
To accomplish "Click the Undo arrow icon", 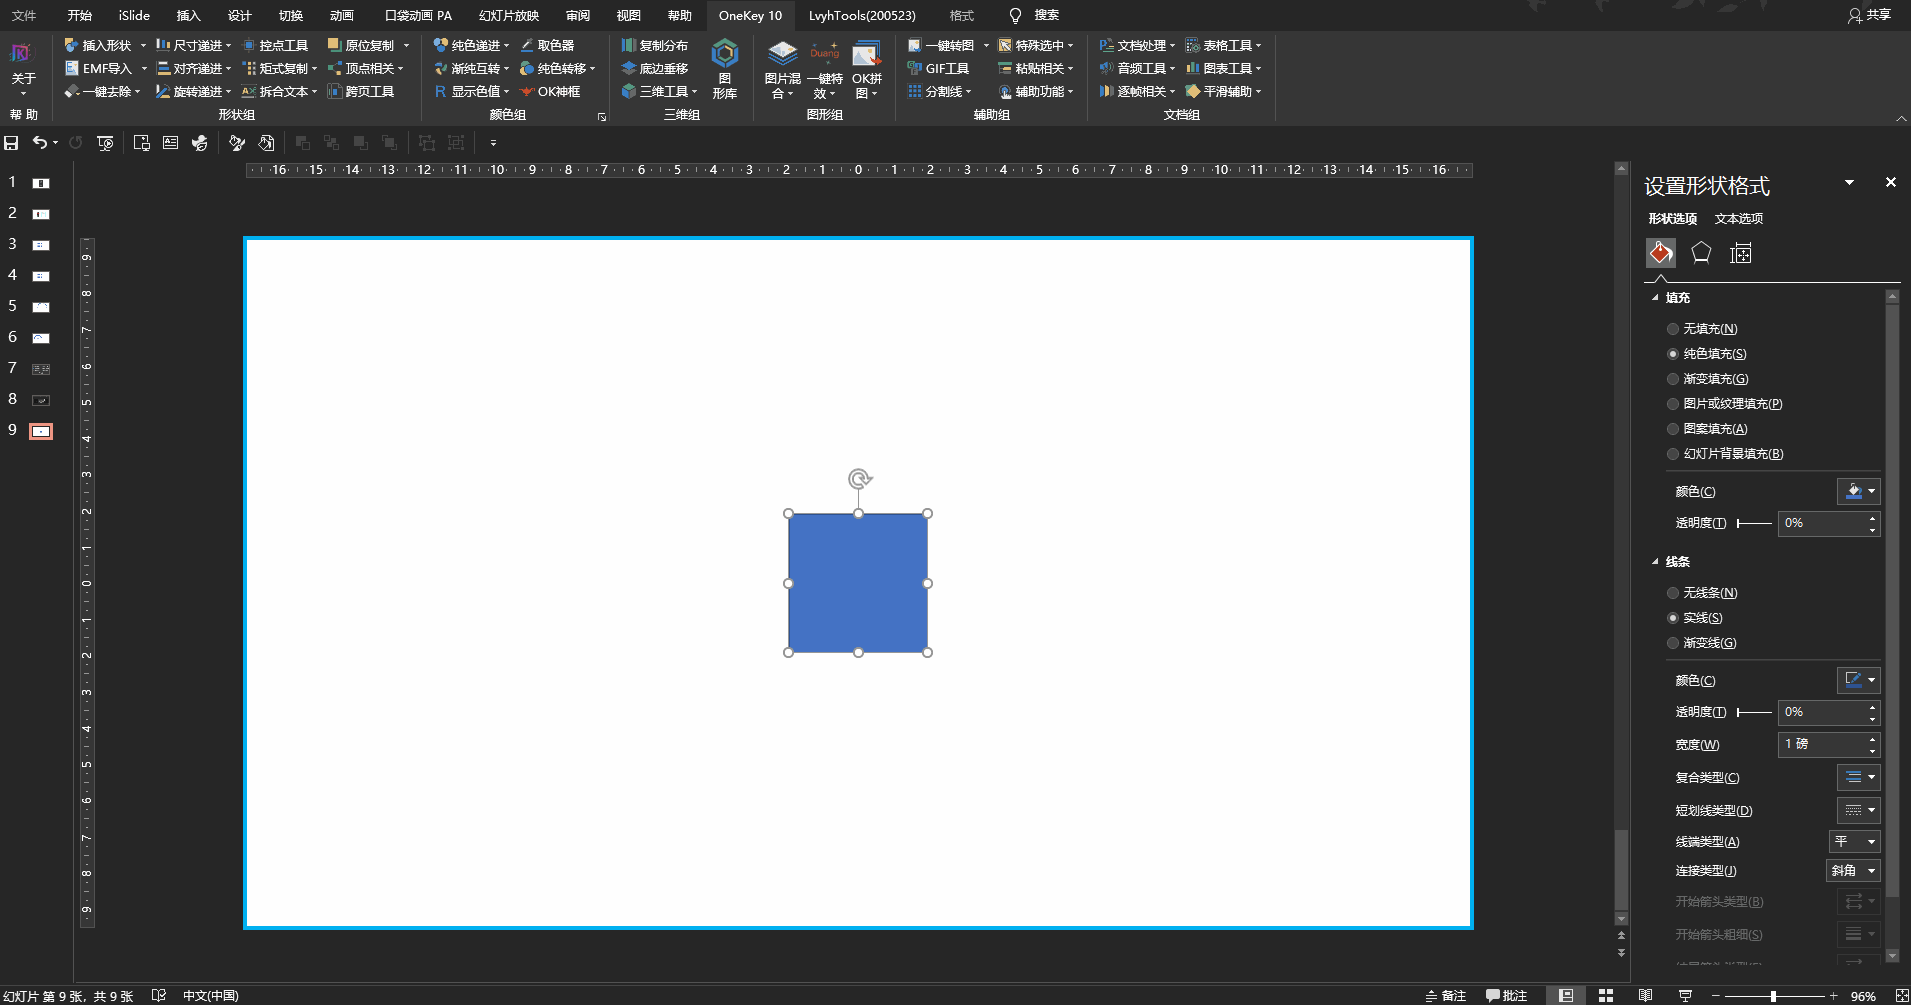I will click(x=39, y=143).
